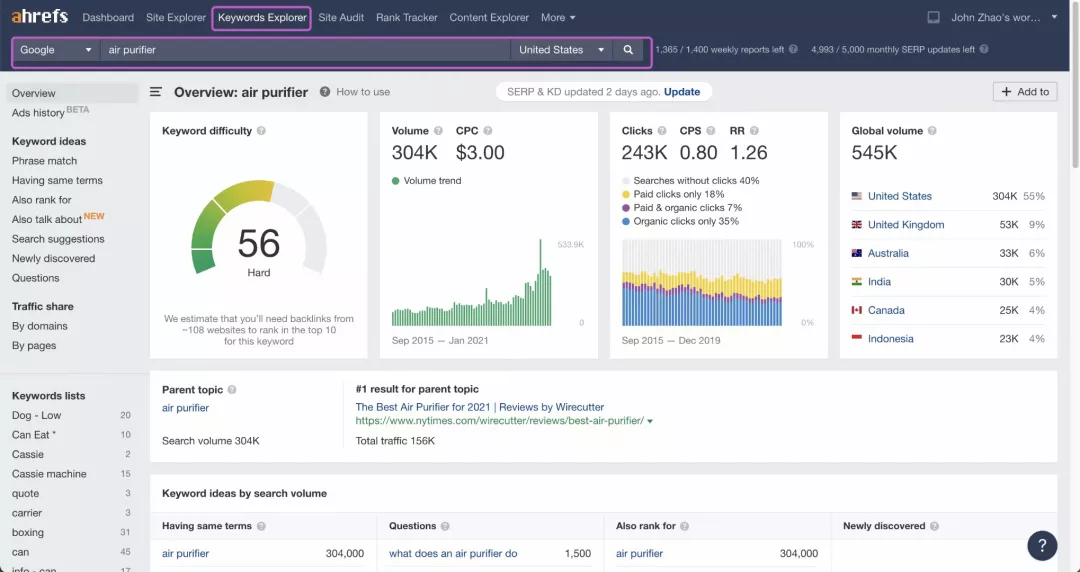This screenshot has width=1080, height=572.
Task: Click the info icon beside Questions column
Action: click(x=445, y=527)
